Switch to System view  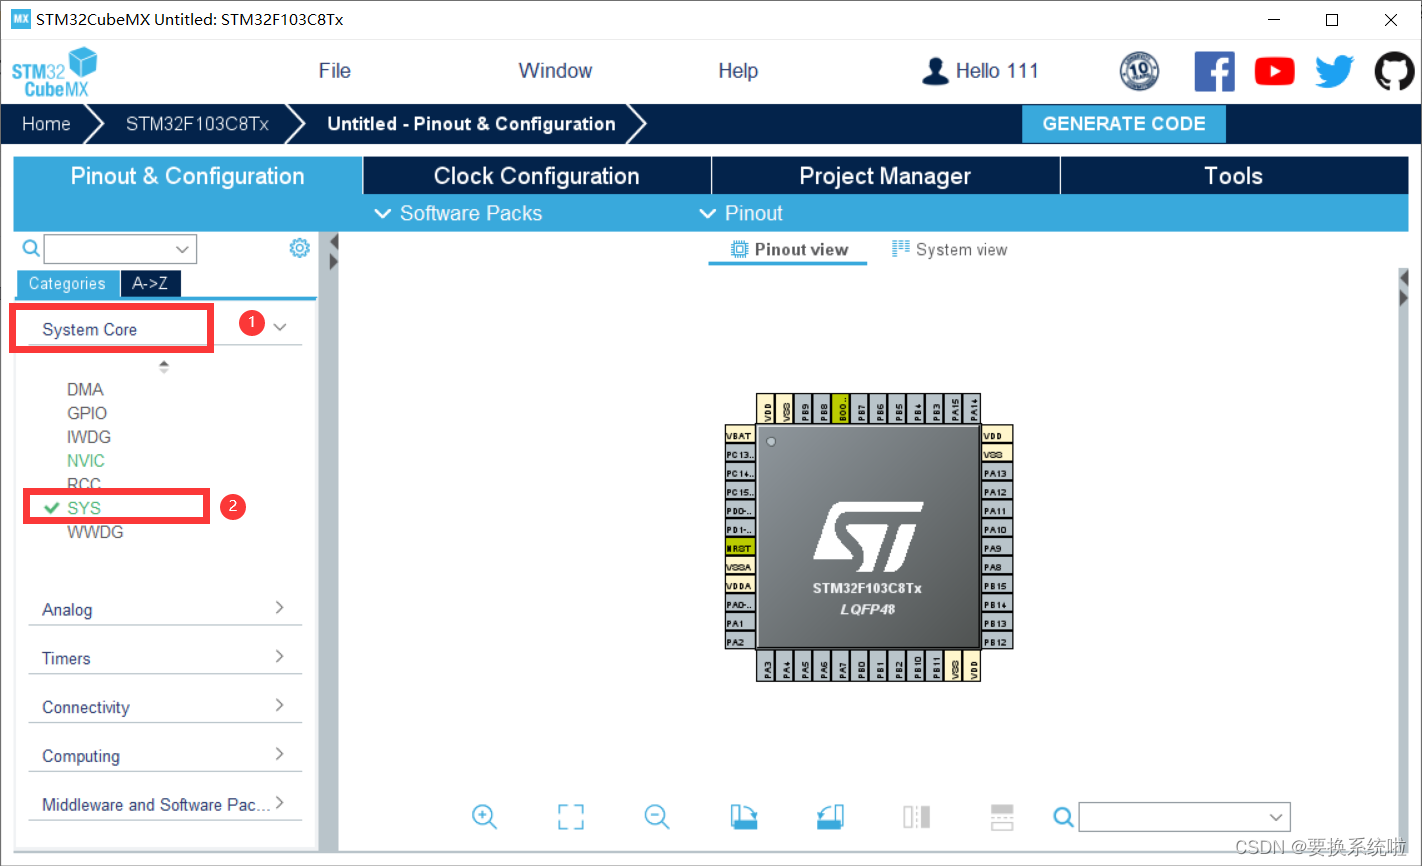pyautogui.click(x=950, y=250)
